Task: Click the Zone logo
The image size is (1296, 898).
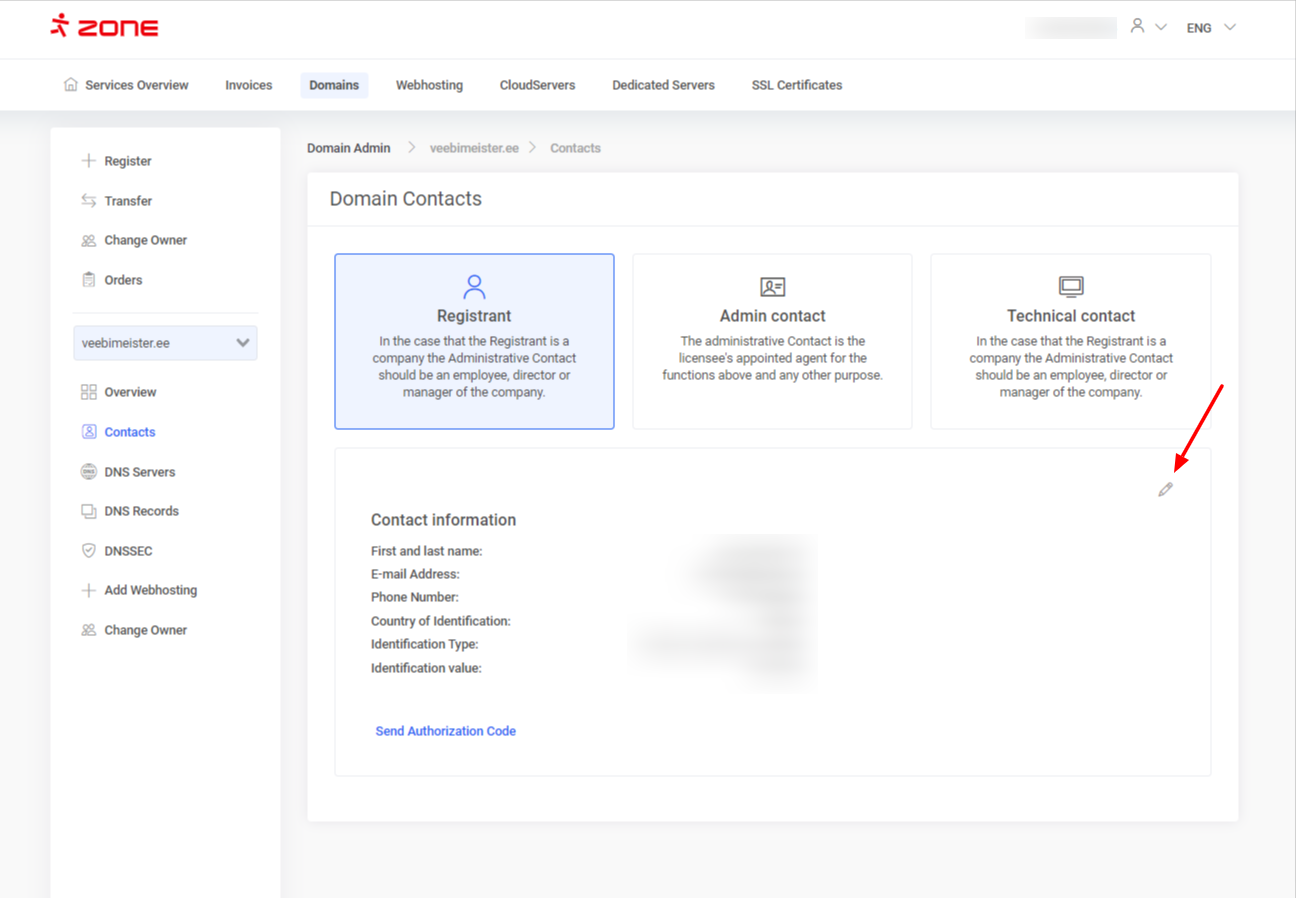Action: tap(105, 27)
